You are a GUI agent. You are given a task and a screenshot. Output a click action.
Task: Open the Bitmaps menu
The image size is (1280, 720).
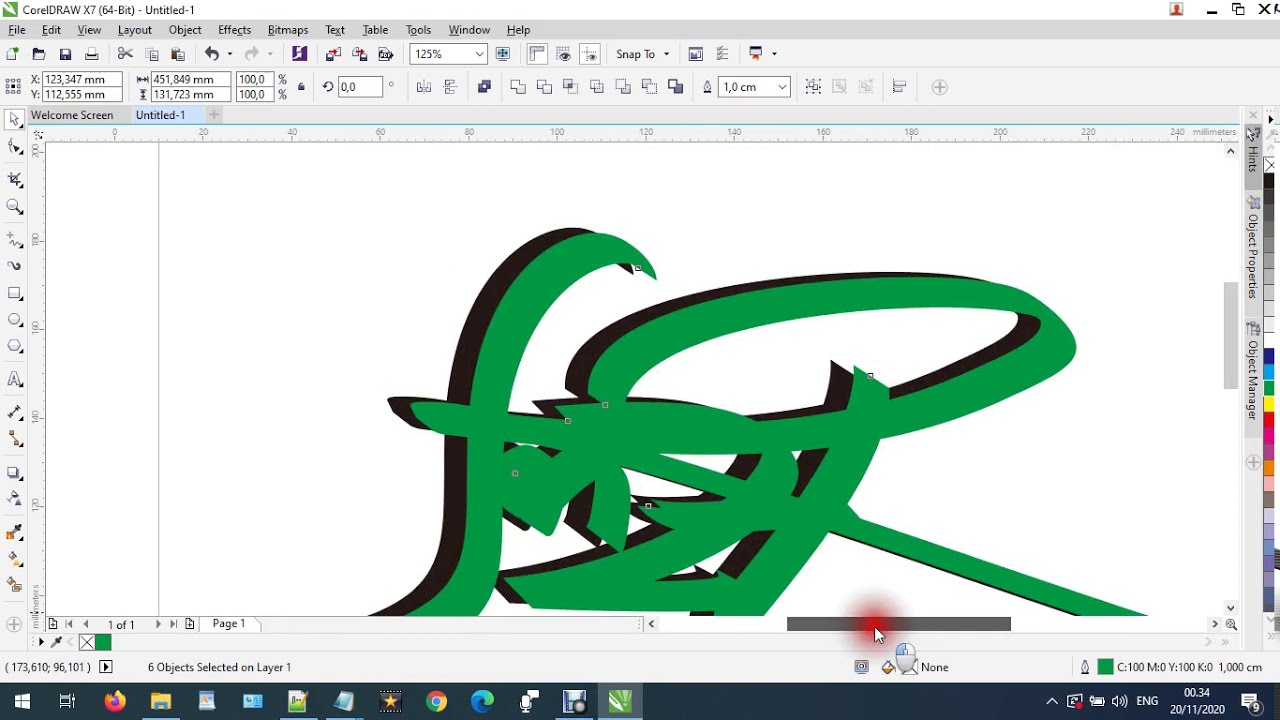click(x=288, y=30)
